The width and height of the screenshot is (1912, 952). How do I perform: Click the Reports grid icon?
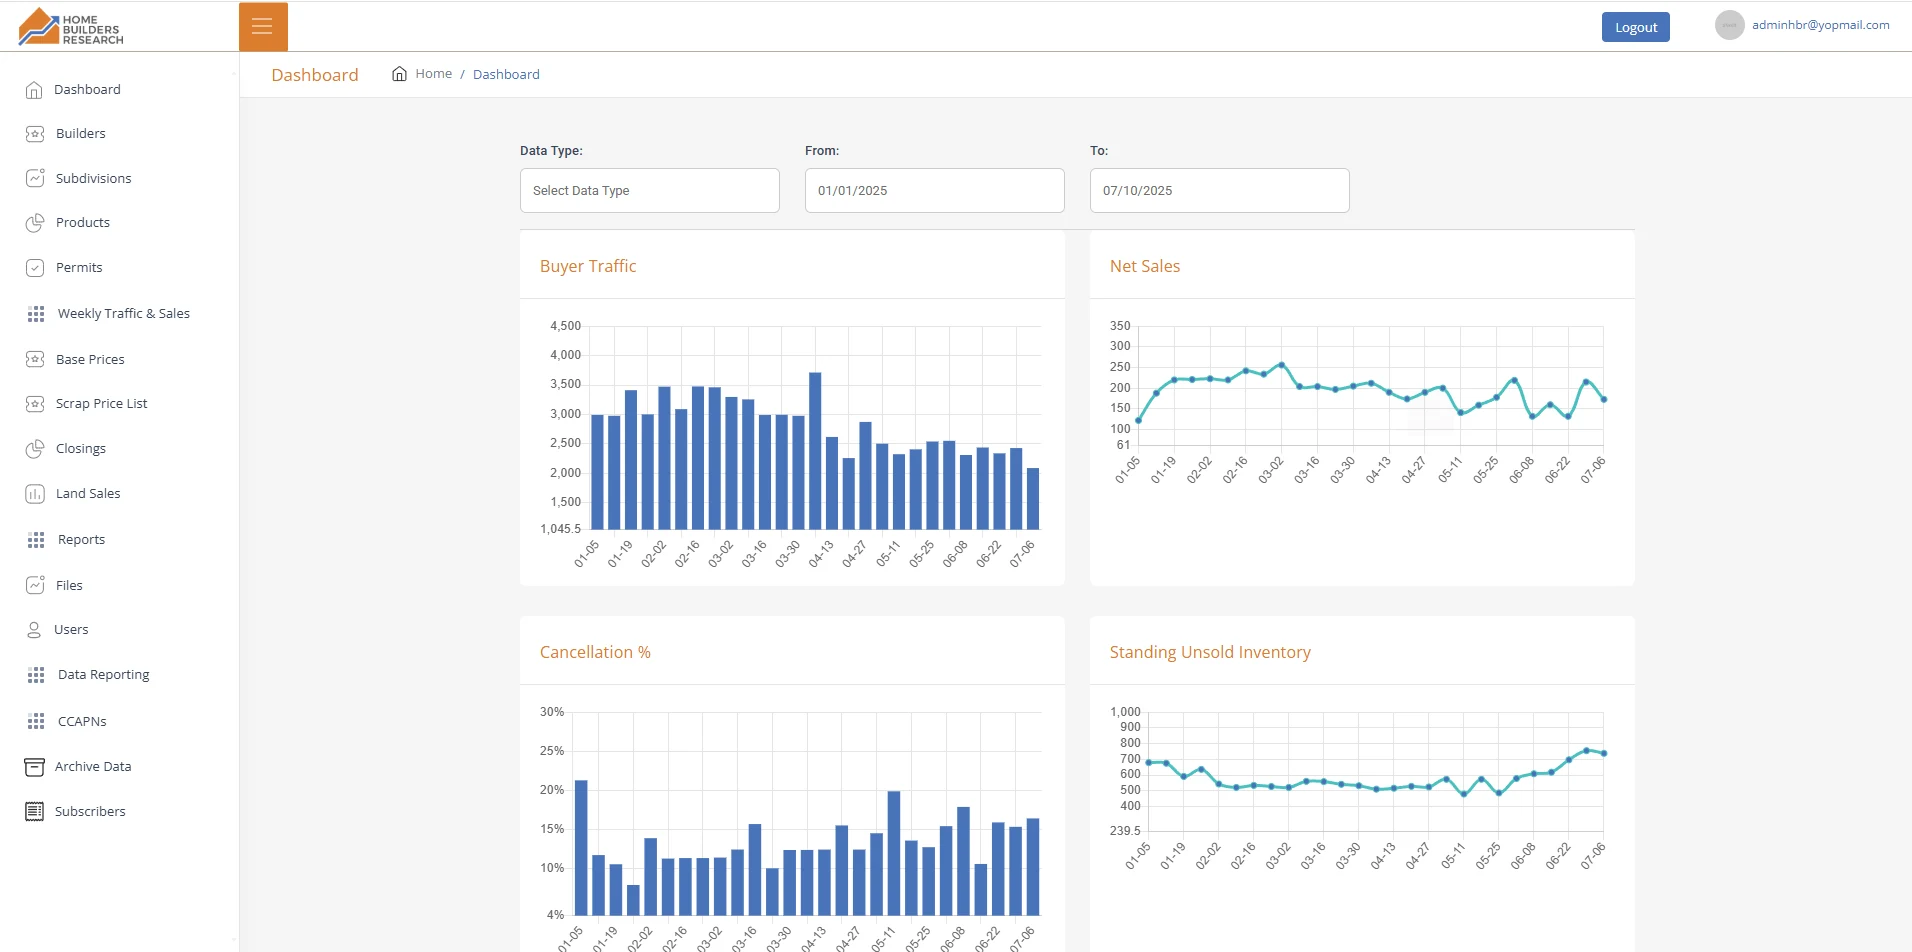coord(36,540)
